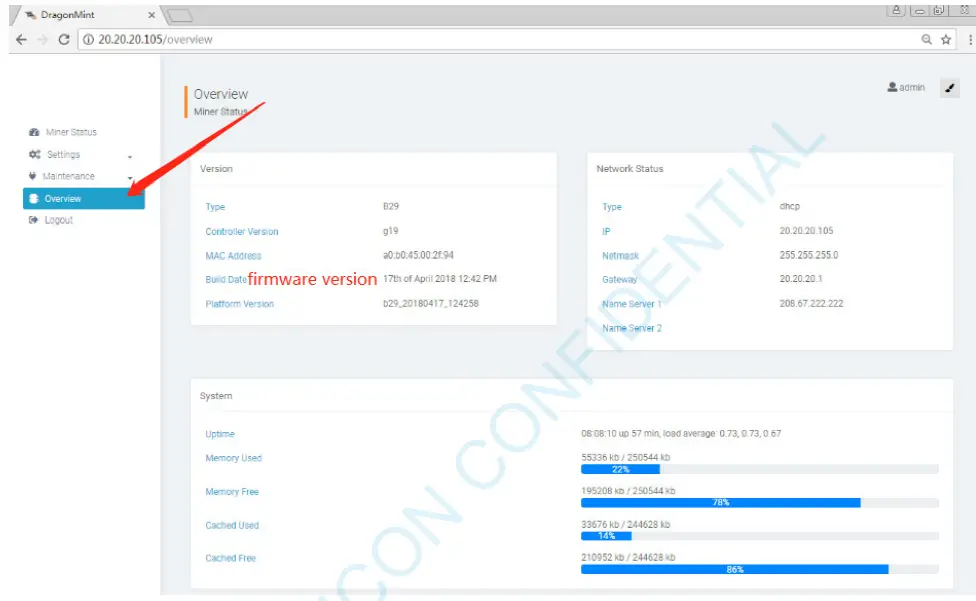
Task: Click the paintbrush theme button
Action: pyautogui.click(x=949, y=88)
